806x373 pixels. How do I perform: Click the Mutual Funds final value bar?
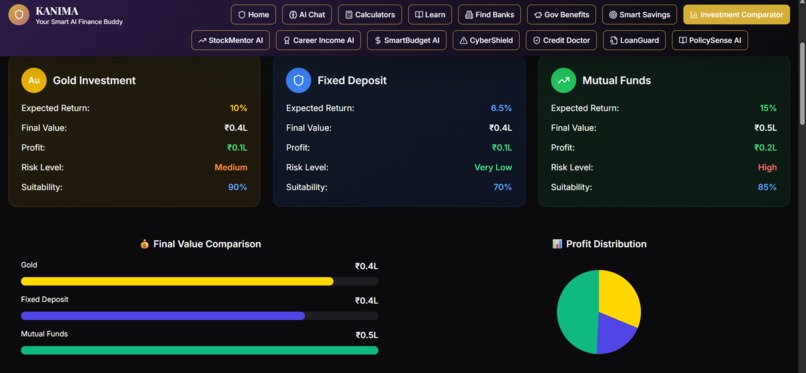[199, 350]
